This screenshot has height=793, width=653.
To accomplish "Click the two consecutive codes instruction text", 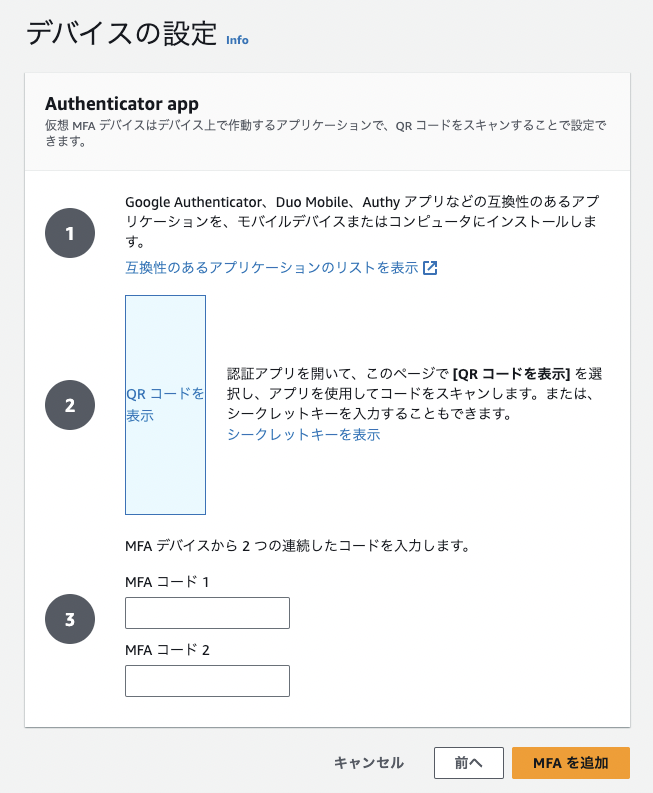I will (x=297, y=546).
